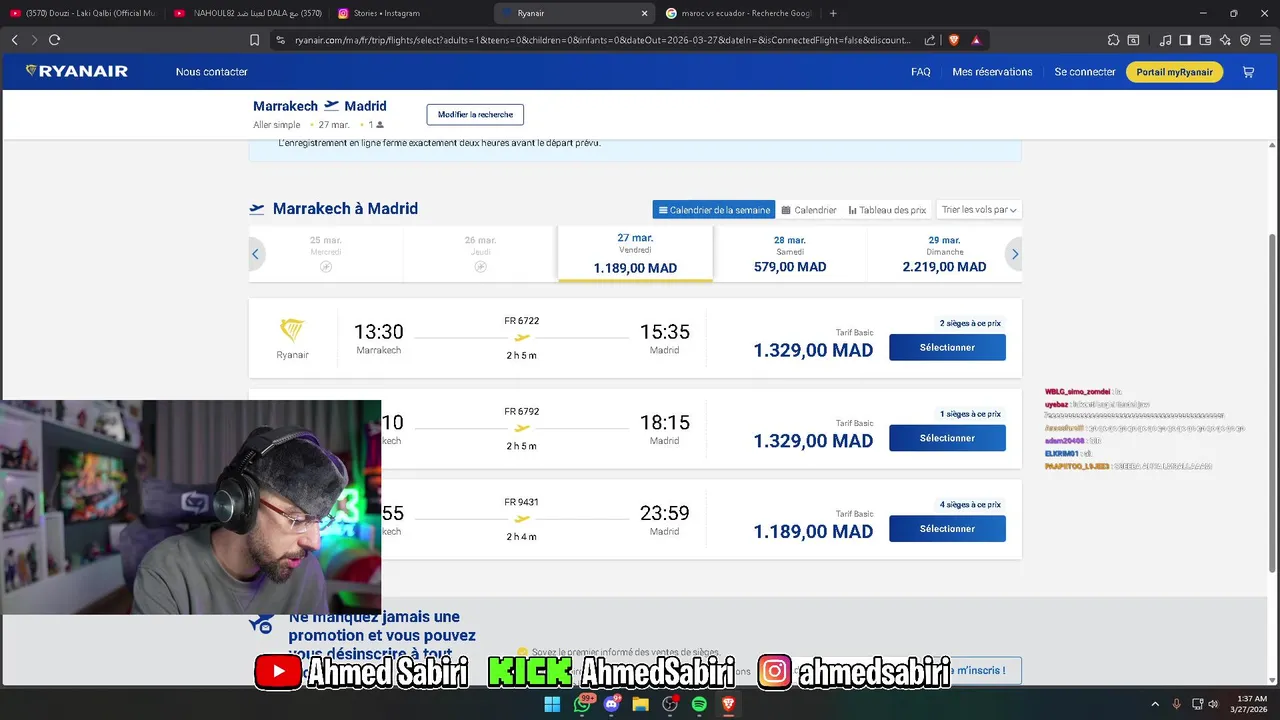
Task: Click the share icon in the address bar
Action: [x=930, y=40]
